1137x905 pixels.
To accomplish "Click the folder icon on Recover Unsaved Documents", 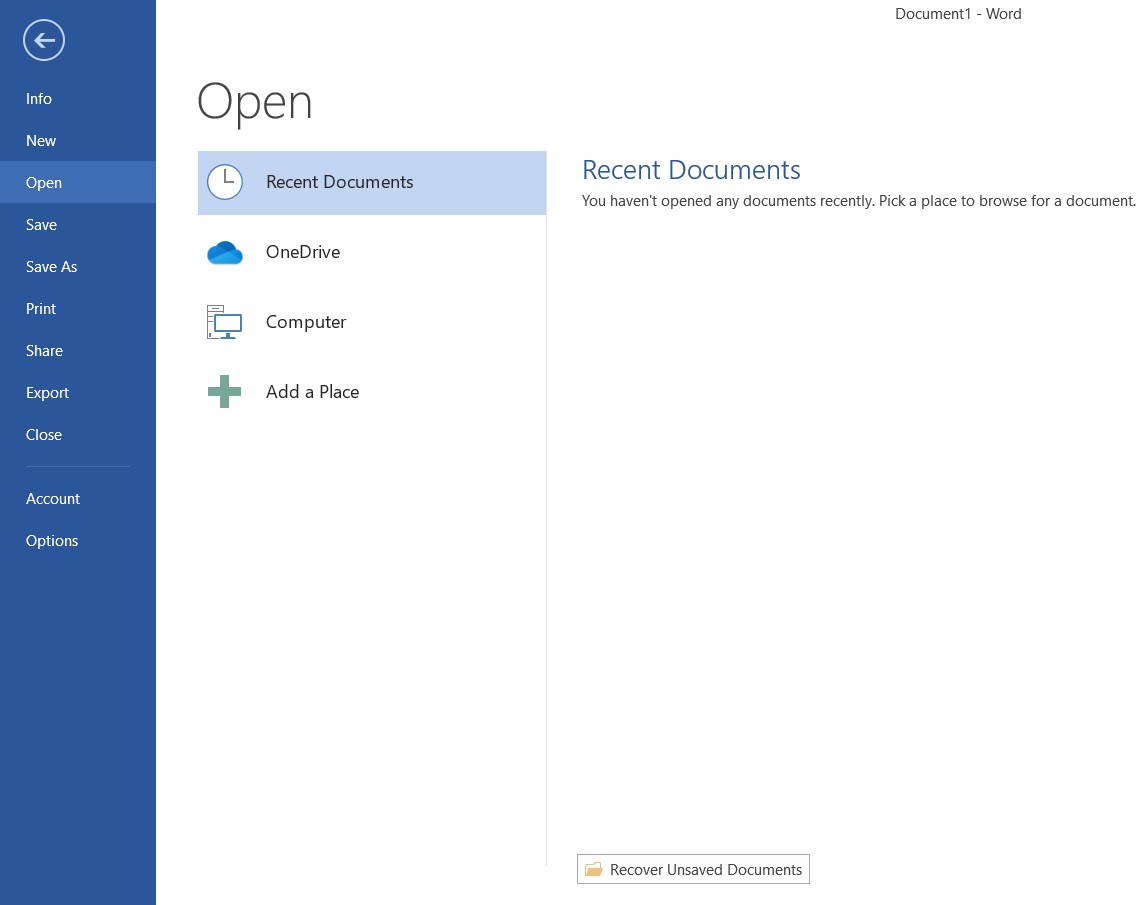I will [594, 870].
